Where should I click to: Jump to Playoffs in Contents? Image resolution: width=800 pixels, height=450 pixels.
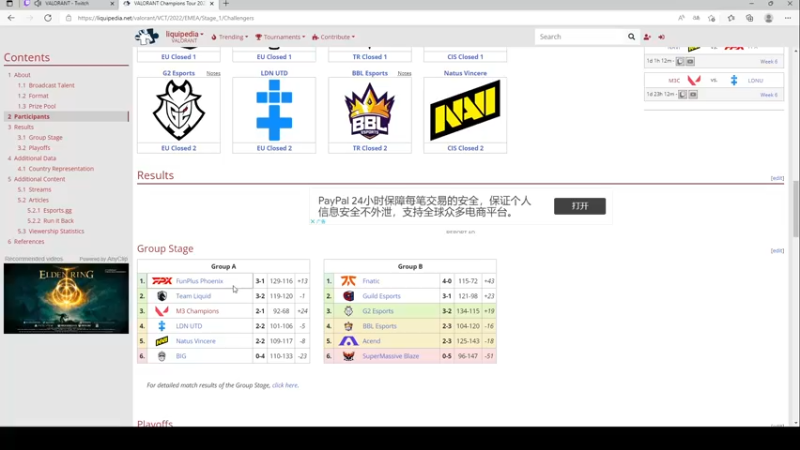(39, 147)
